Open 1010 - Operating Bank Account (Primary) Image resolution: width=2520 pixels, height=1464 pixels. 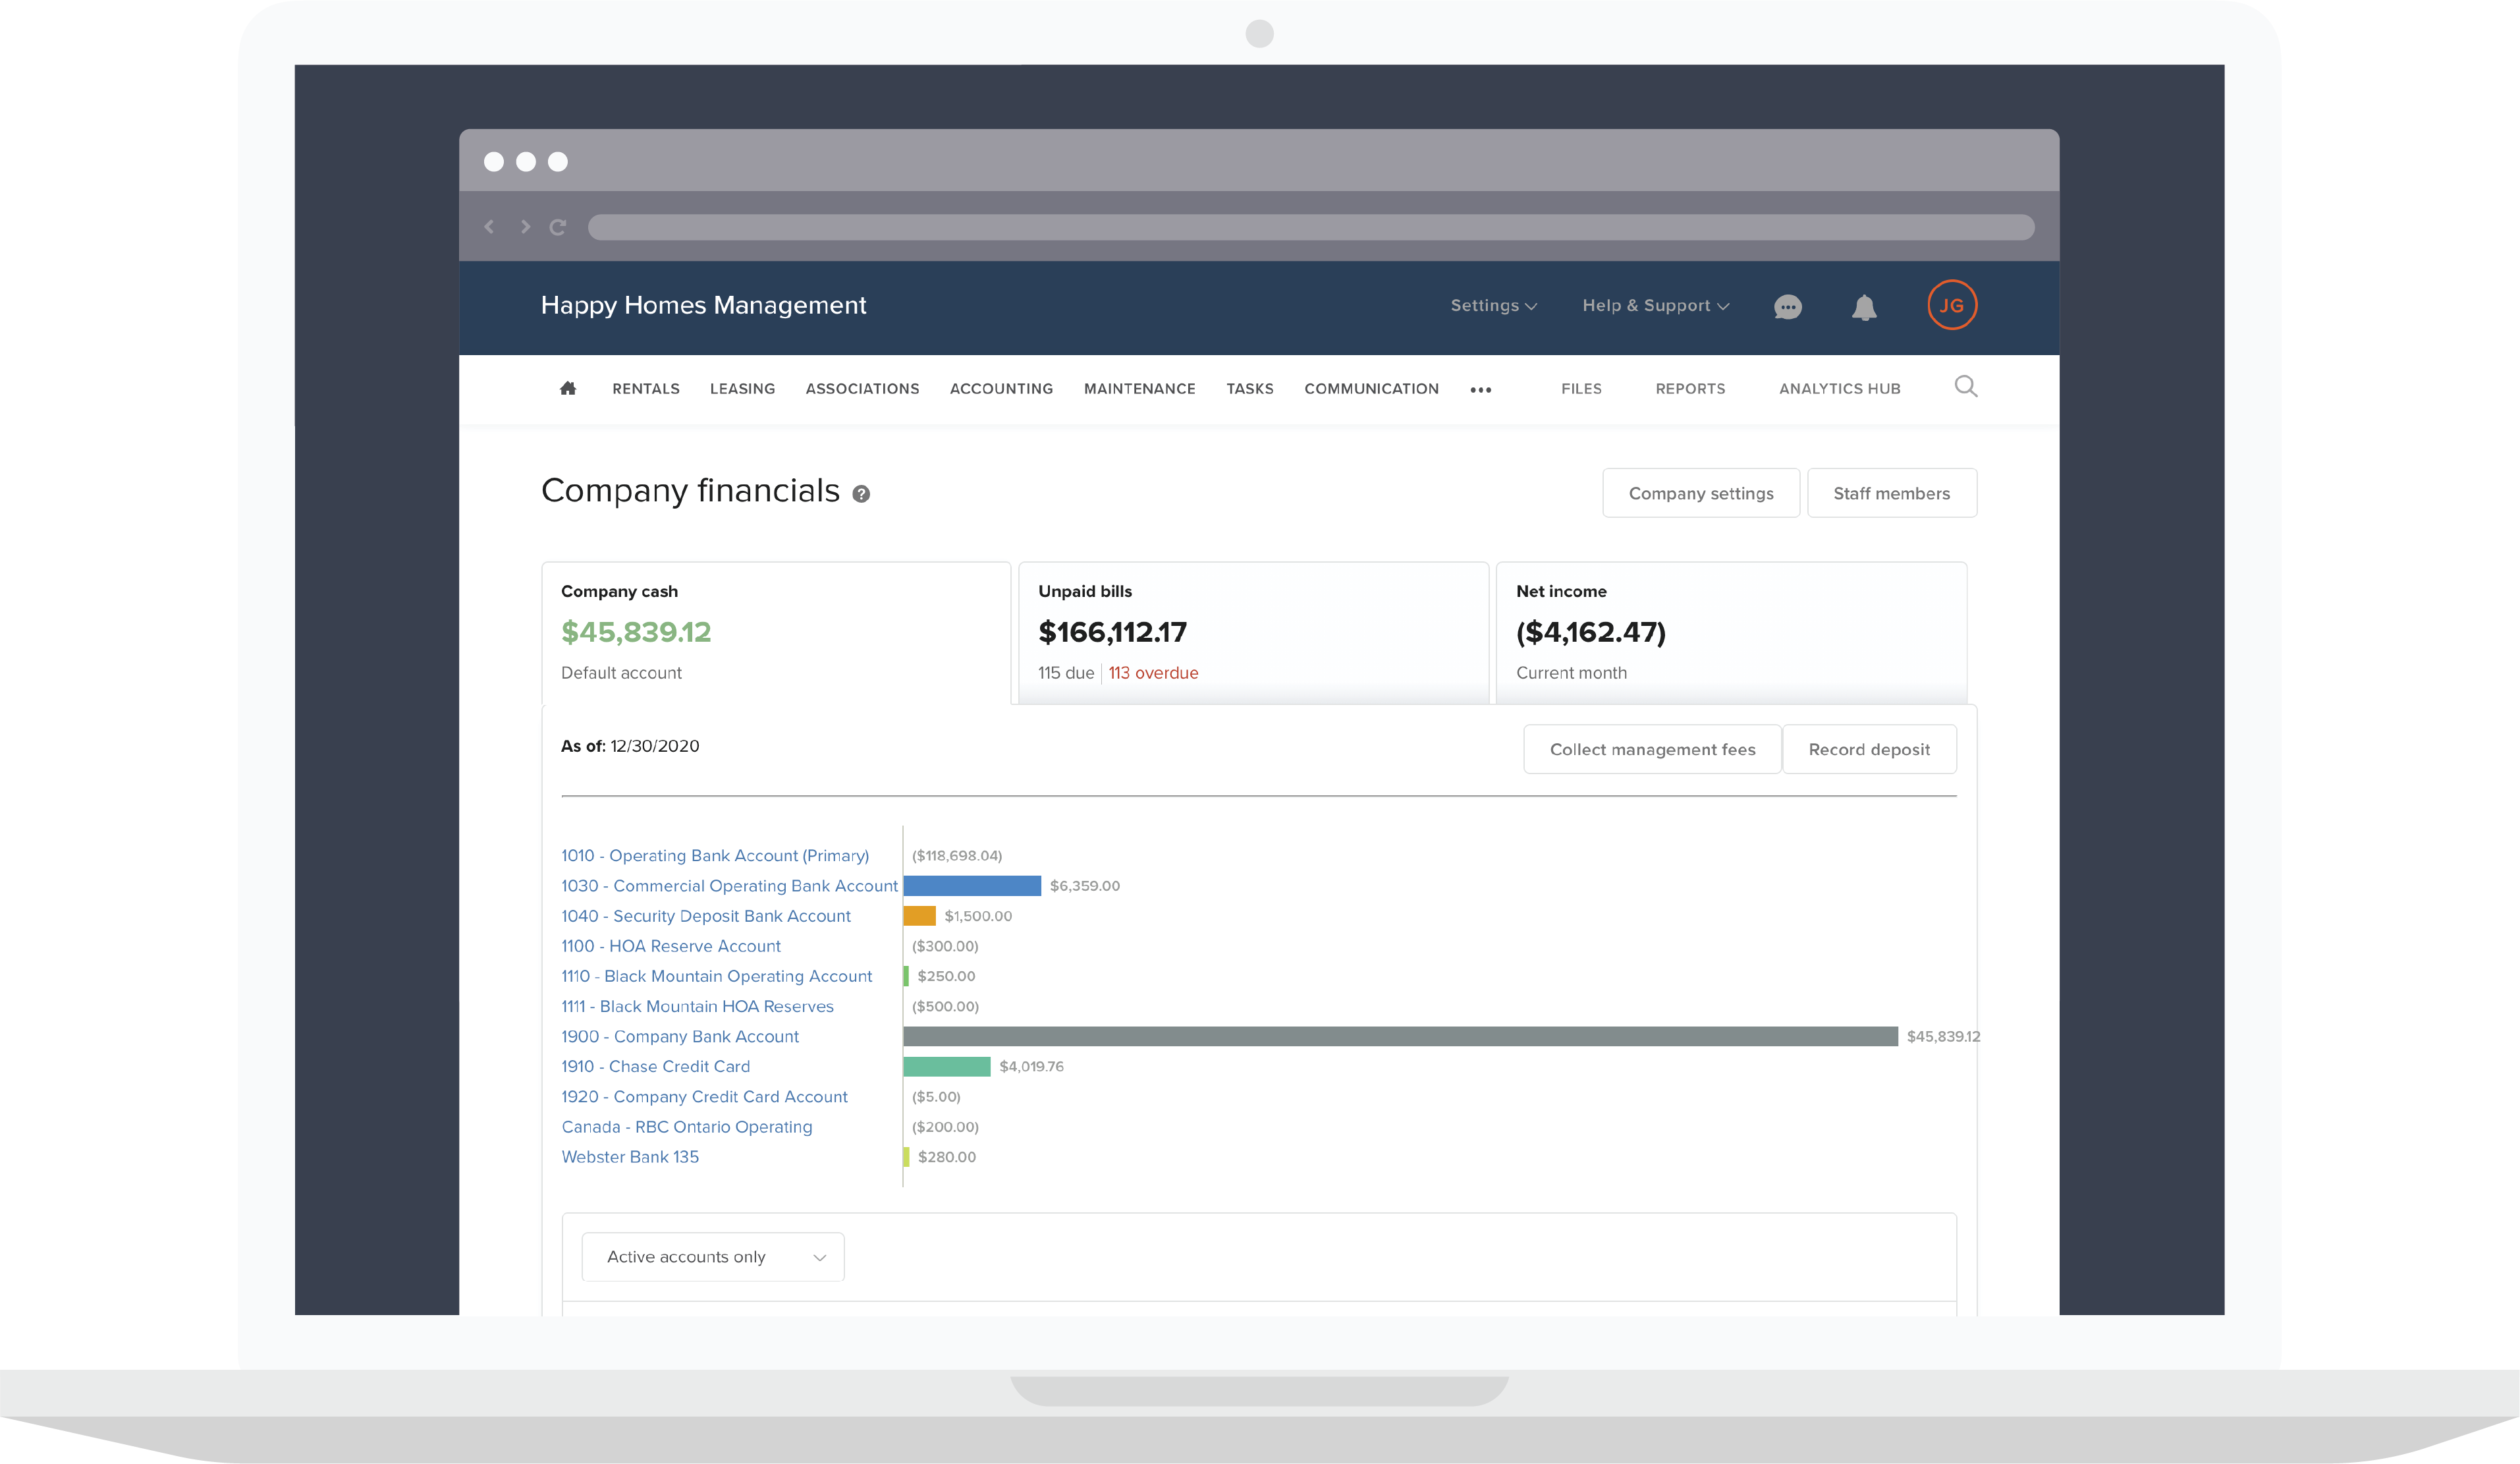(715, 856)
